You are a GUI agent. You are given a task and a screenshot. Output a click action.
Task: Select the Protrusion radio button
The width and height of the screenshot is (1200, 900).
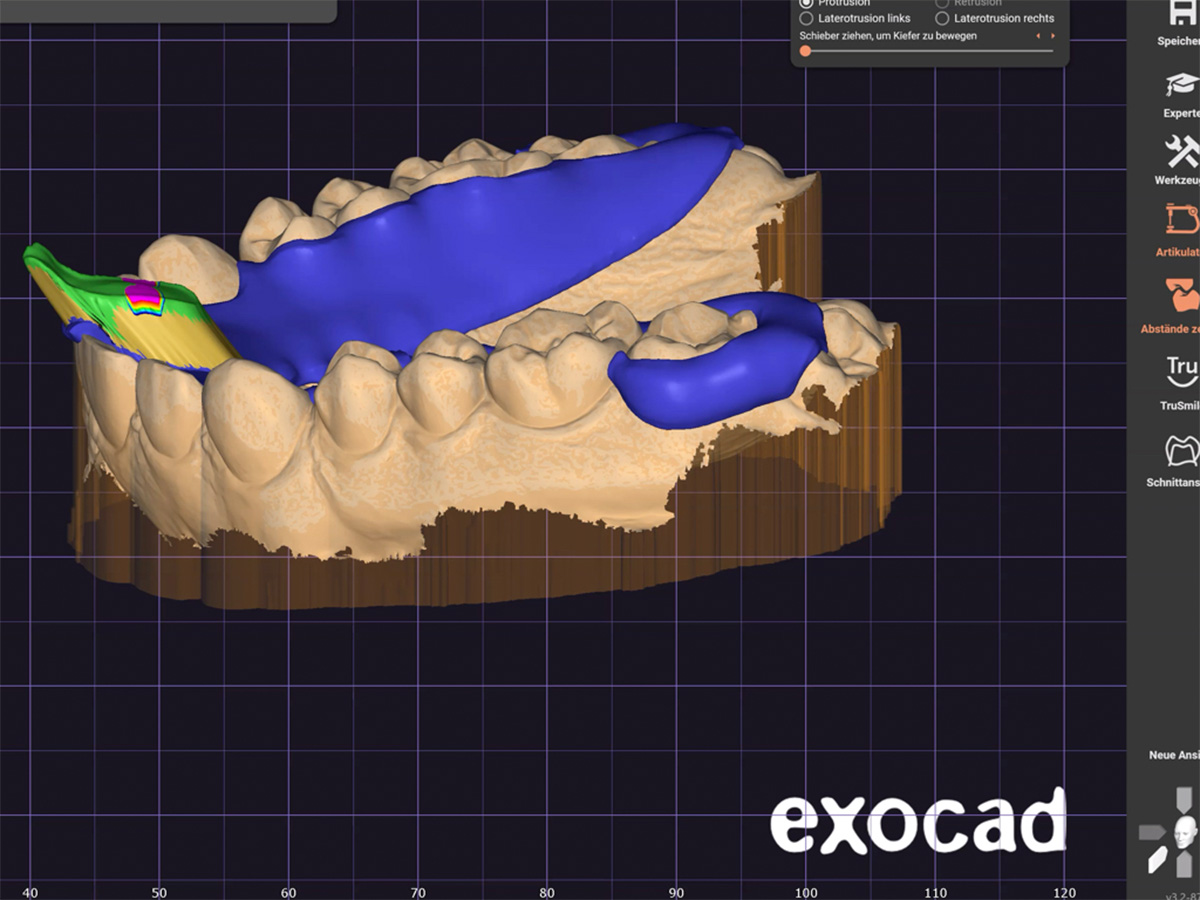tap(806, 3)
